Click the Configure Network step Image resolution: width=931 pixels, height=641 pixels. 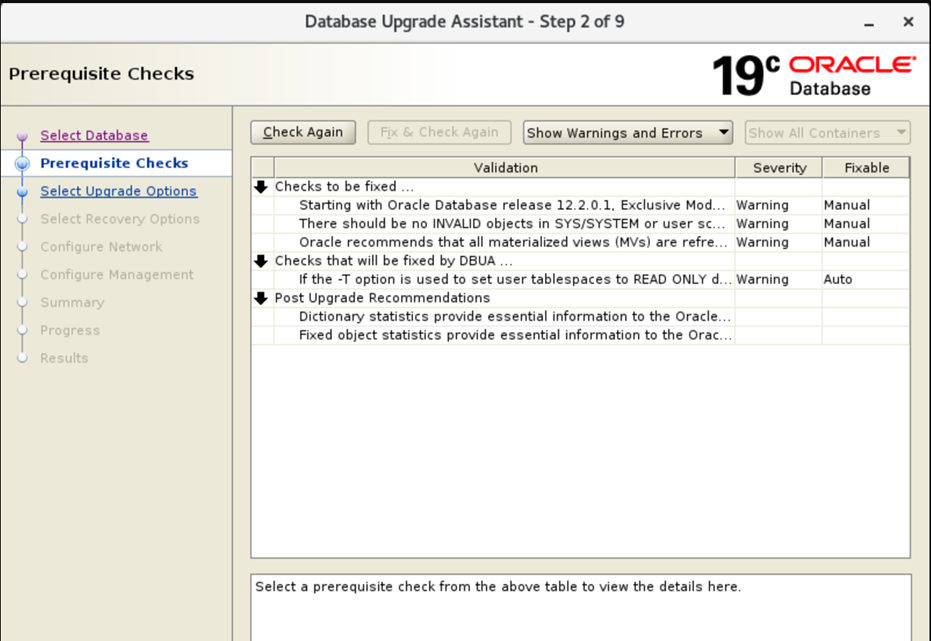point(101,247)
